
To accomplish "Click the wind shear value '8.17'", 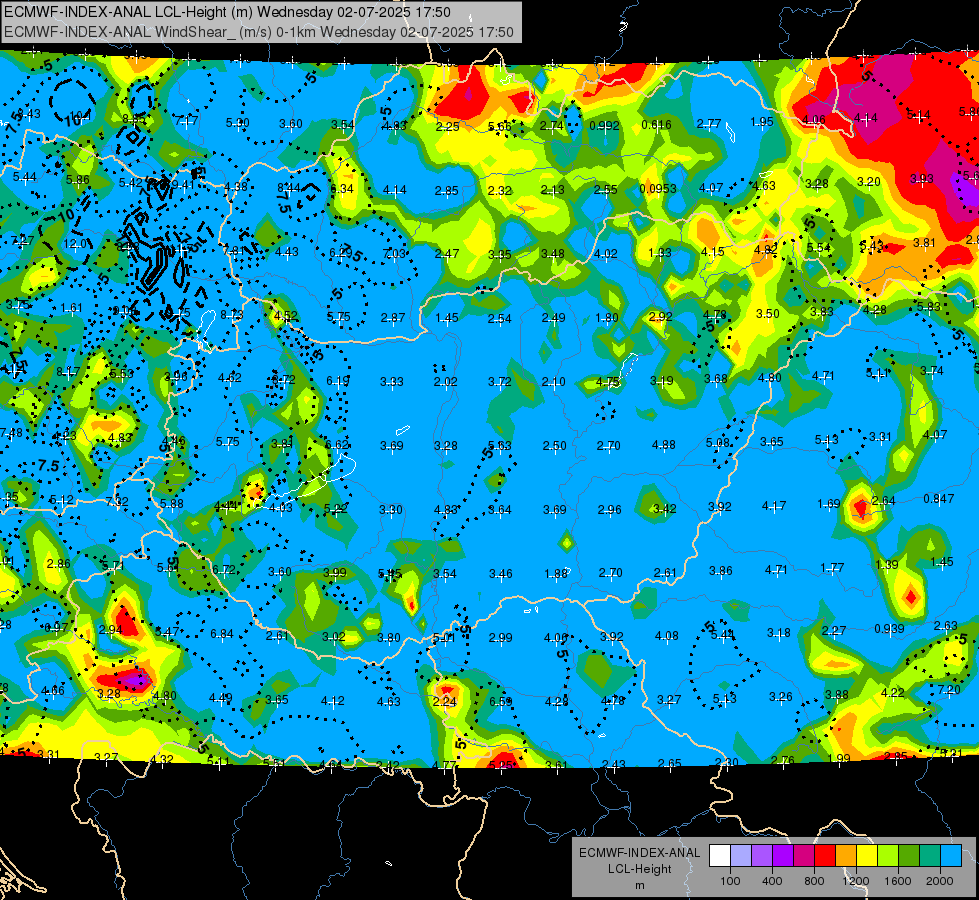I will [x=67, y=372].
